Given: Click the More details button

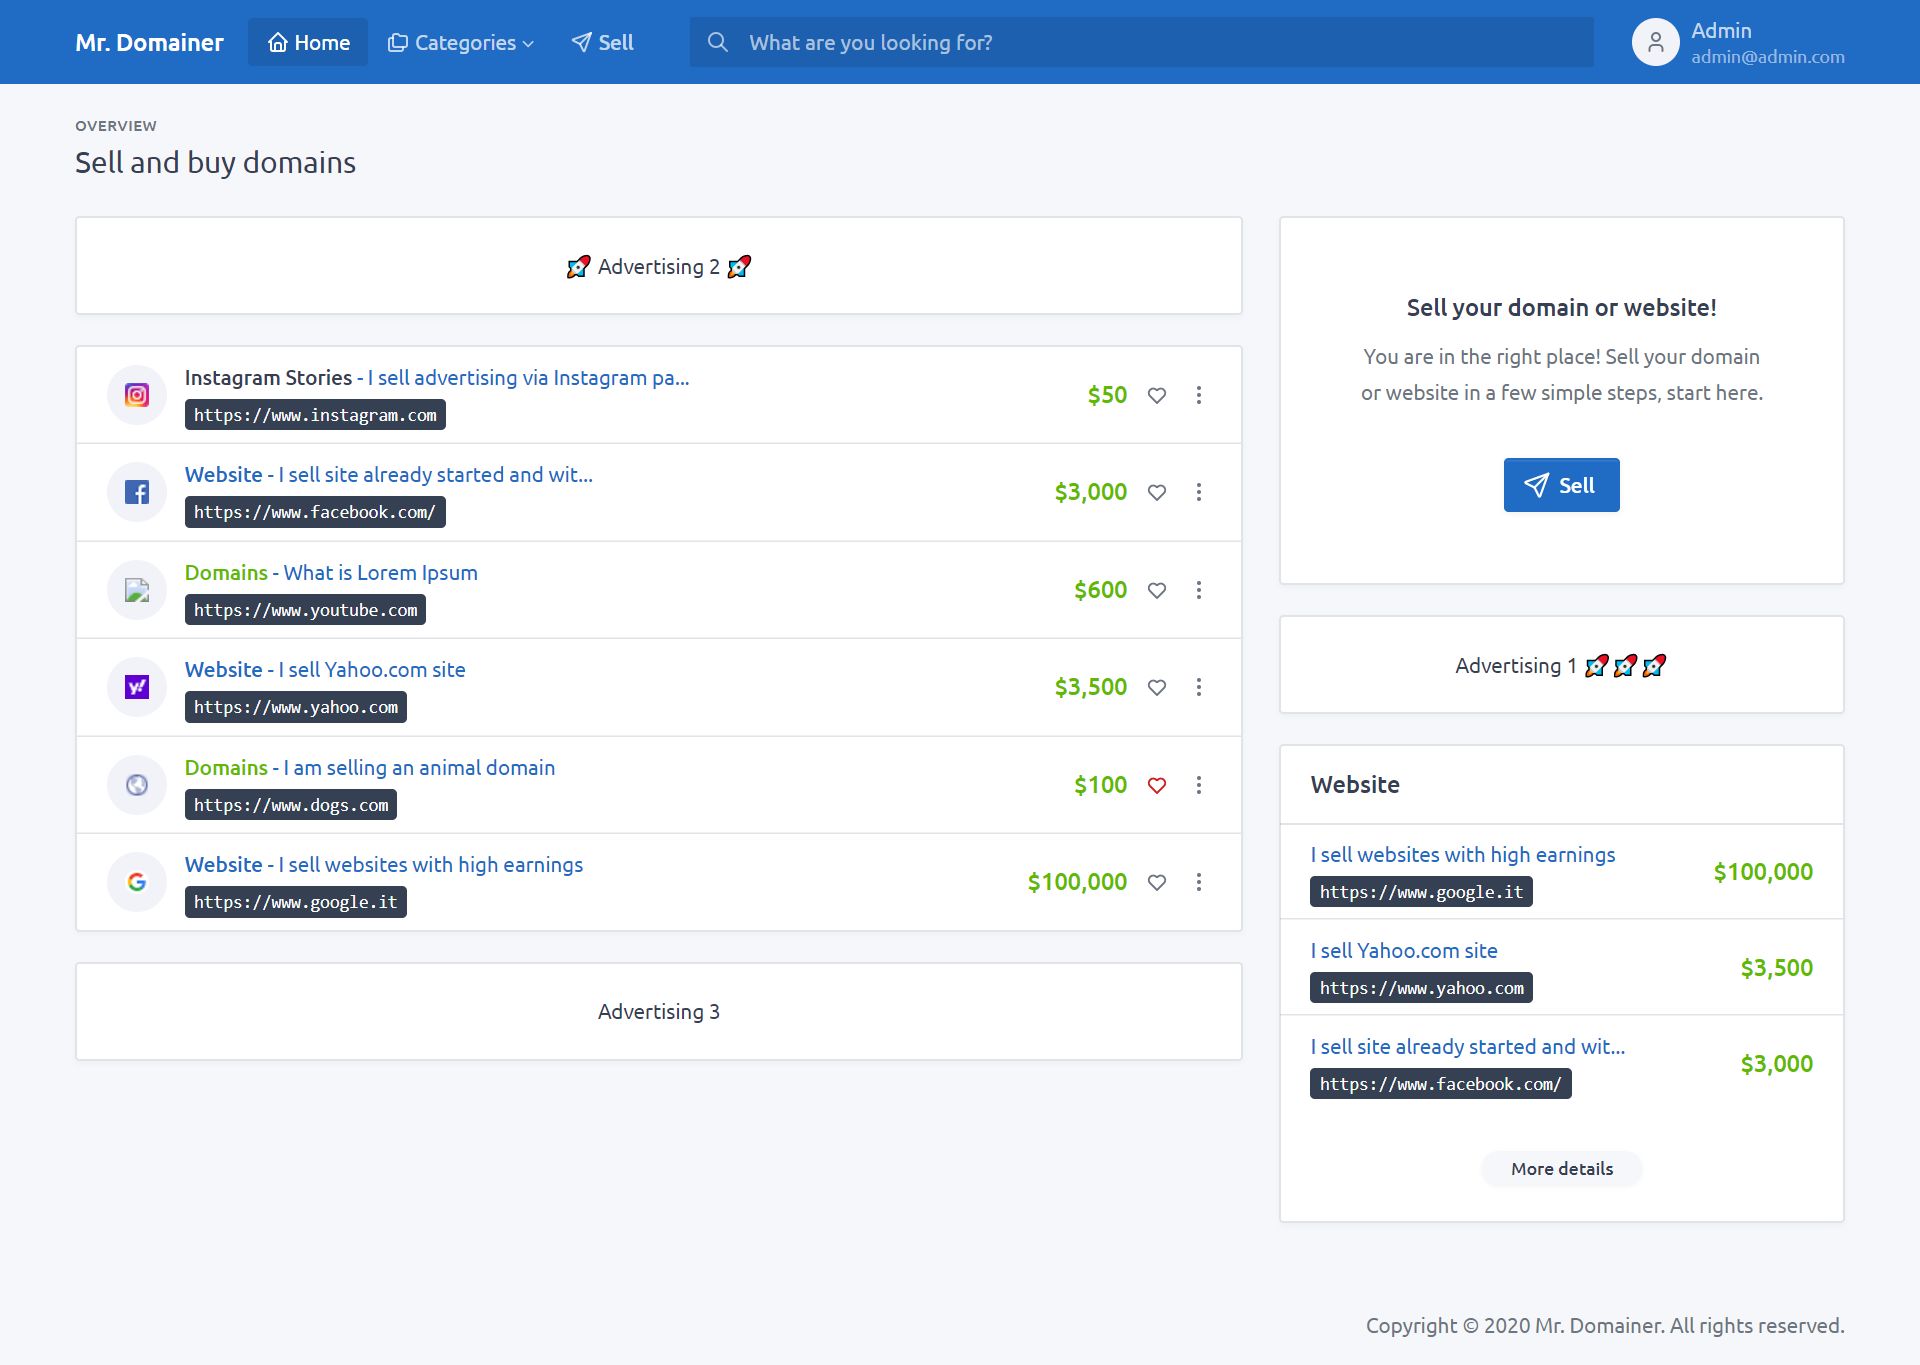Looking at the screenshot, I should pyautogui.click(x=1561, y=1169).
